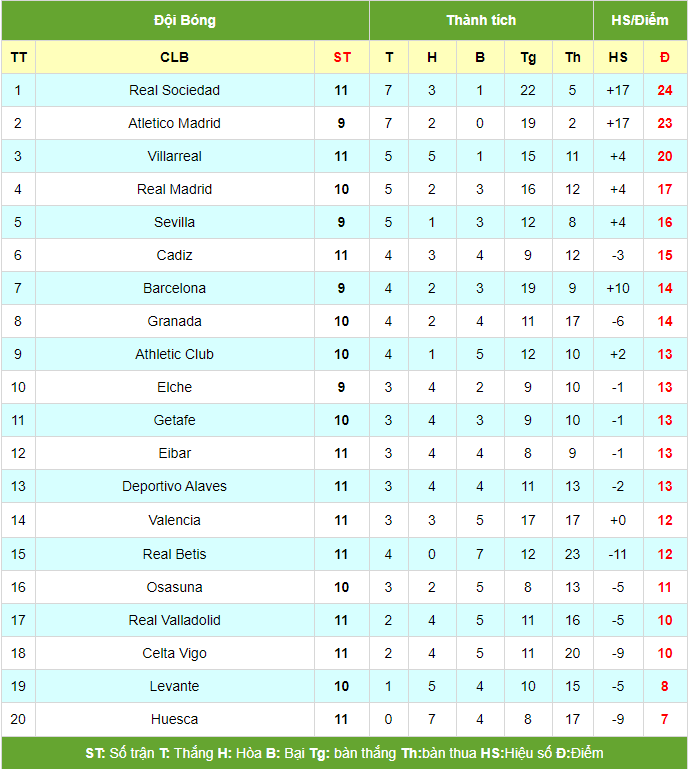The height and width of the screenshot is (769, 688).
Task: Click the Real Sociedad team name
Action: tap(174, 90)
